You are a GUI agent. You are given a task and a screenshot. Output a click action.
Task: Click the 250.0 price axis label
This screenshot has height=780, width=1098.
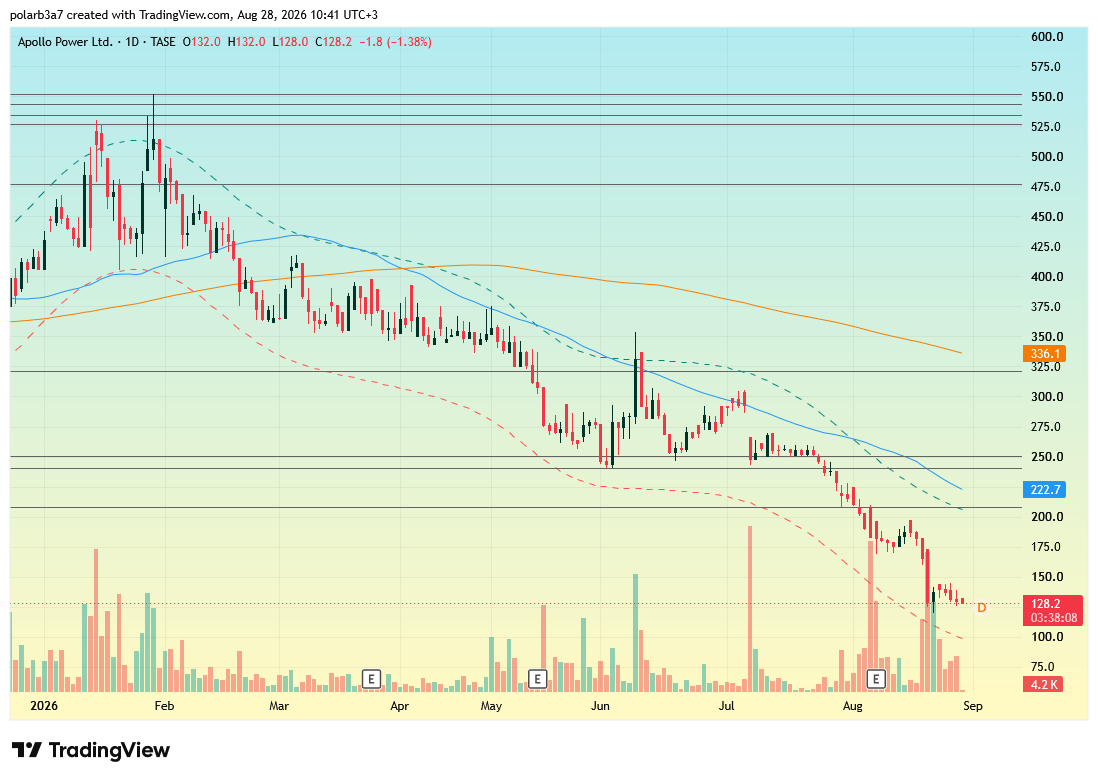coord(1047,457)
